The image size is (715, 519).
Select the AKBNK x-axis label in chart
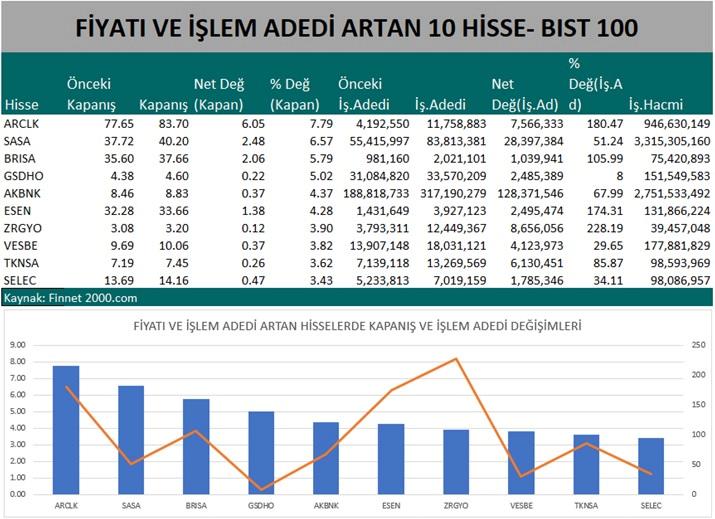326,506
